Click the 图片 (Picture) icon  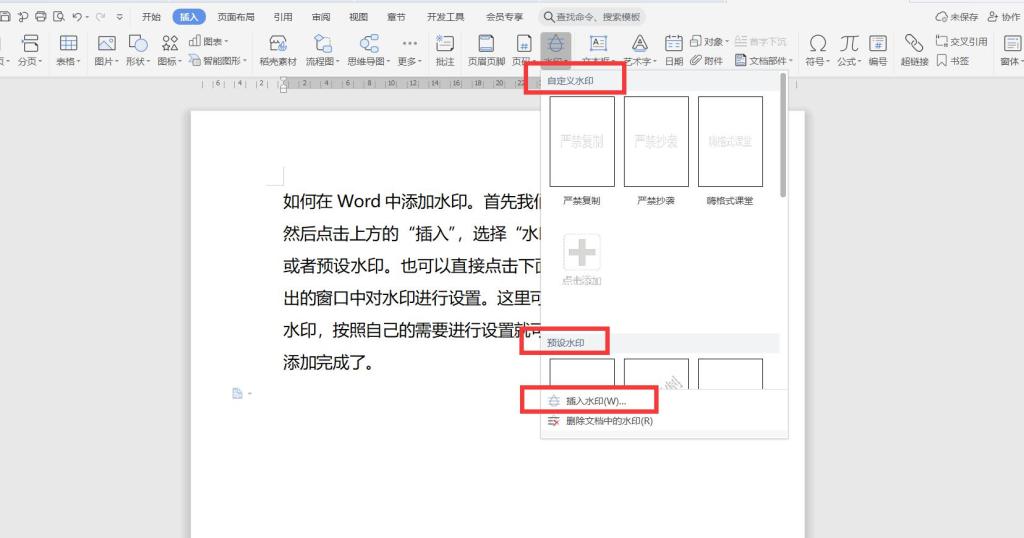[106, 43]
